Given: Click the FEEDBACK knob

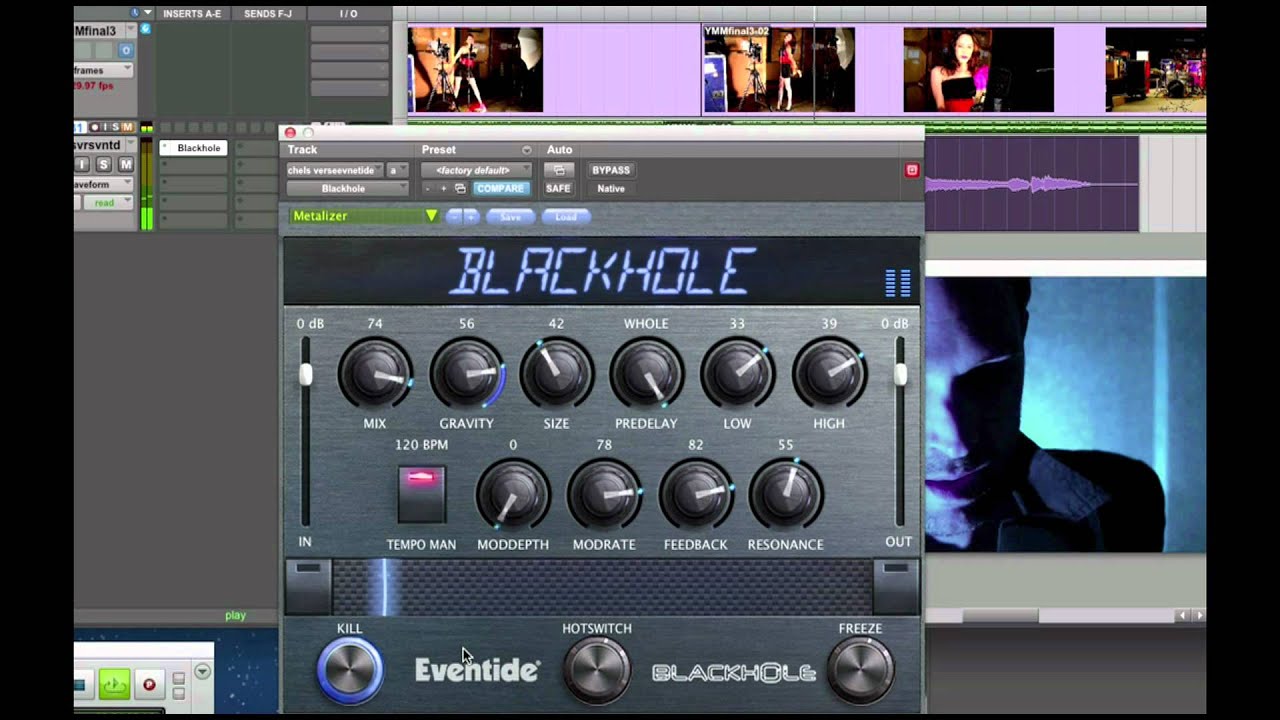Looking at the screenshot, I should (x=696, y=494).
